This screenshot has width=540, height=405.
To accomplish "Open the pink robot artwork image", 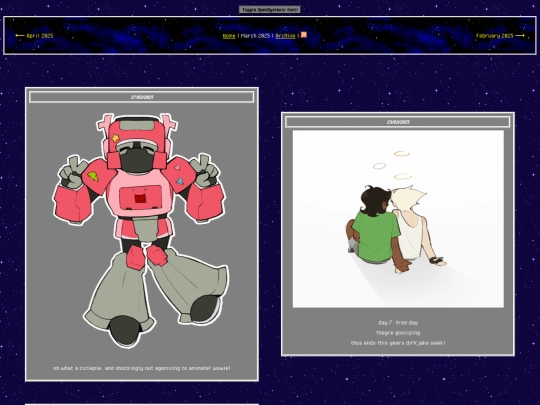I will click(141, 230).
